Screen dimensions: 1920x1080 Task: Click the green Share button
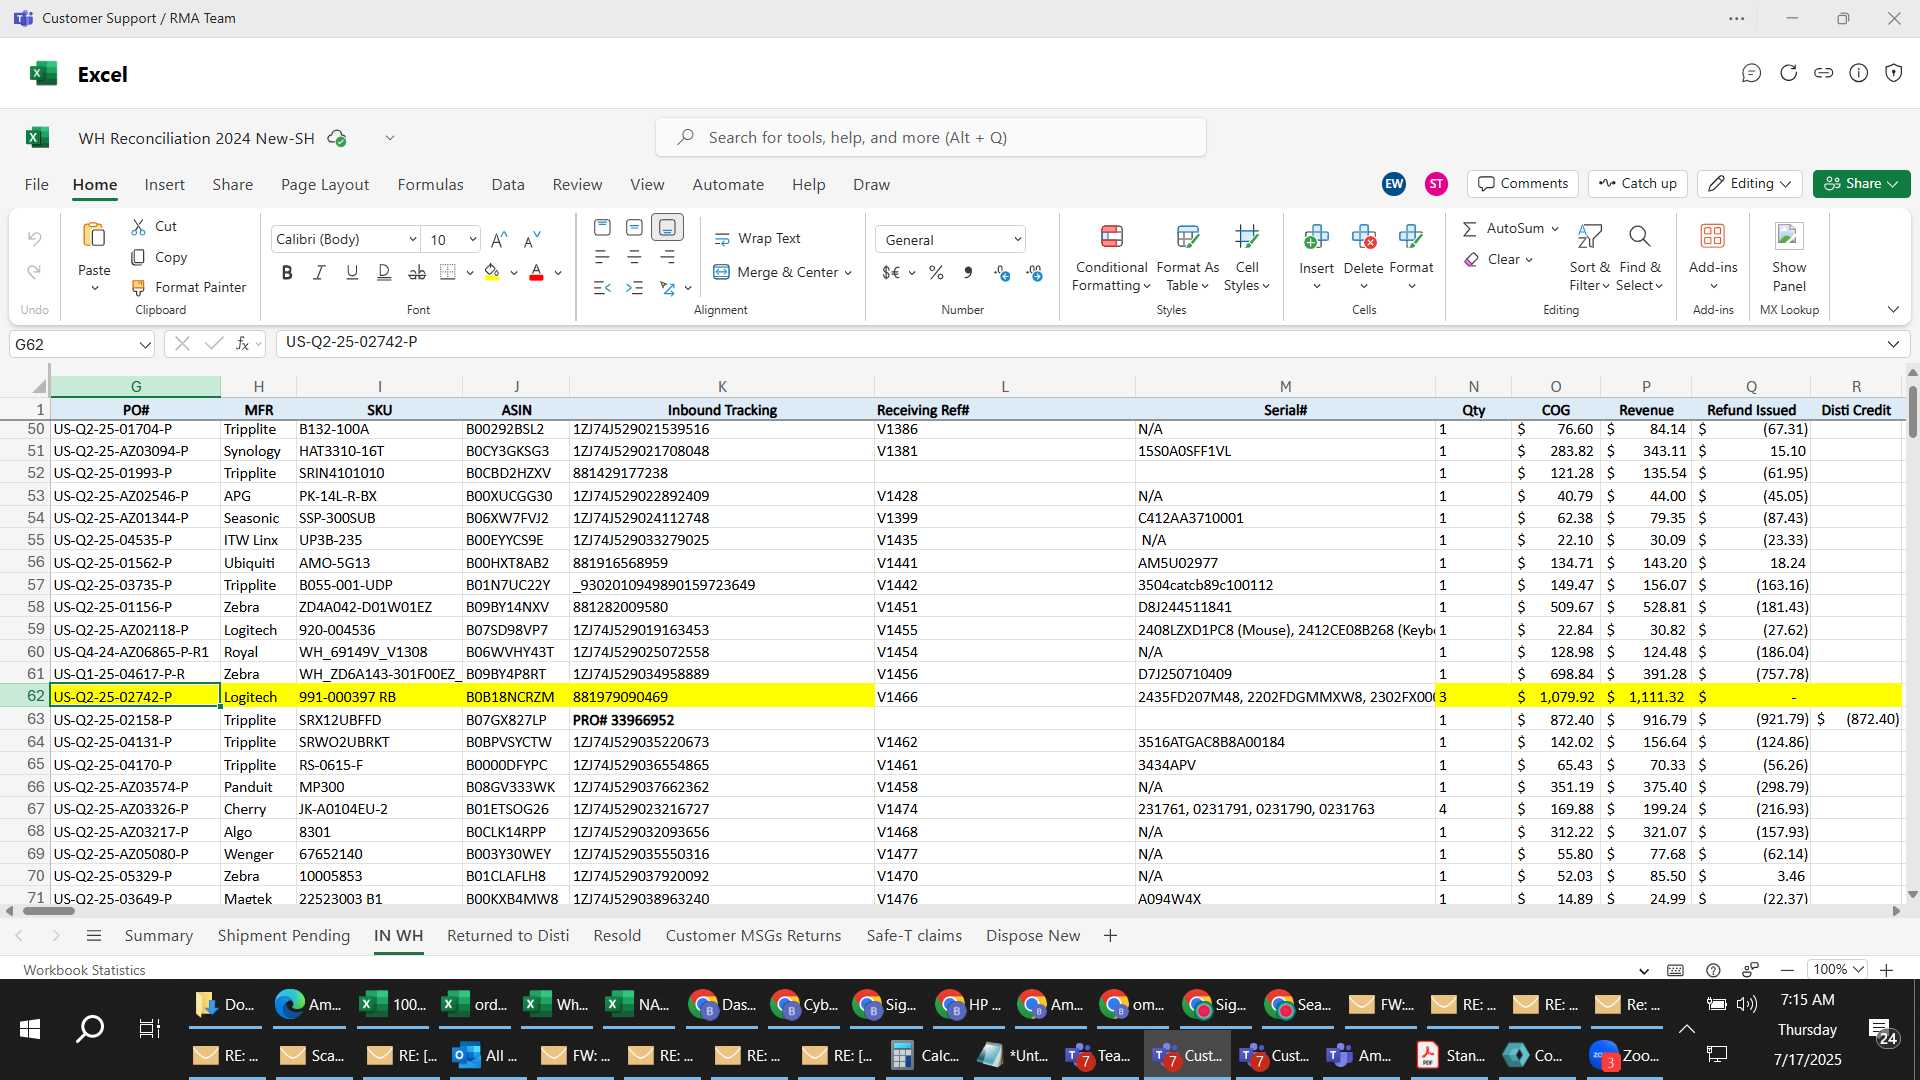click(1861, 184)
